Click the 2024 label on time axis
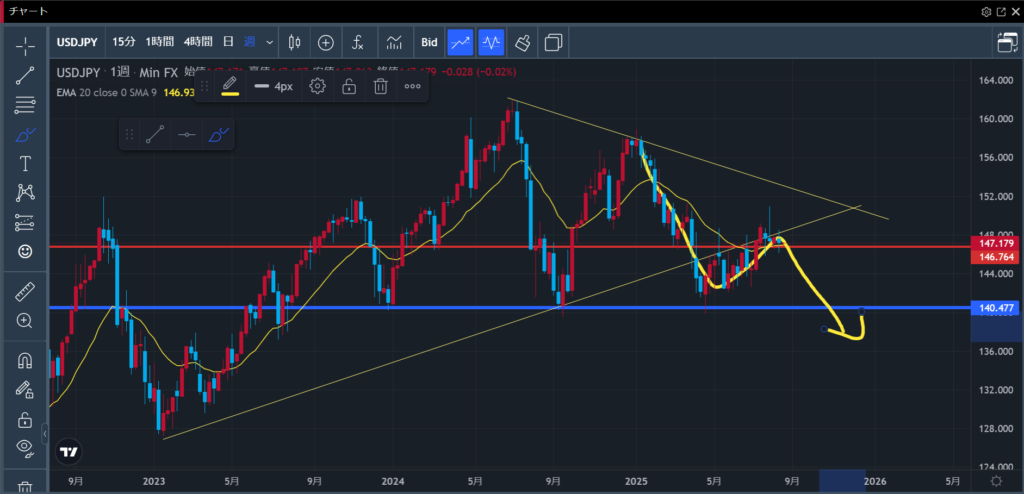1024x494 pixels. 393,482
